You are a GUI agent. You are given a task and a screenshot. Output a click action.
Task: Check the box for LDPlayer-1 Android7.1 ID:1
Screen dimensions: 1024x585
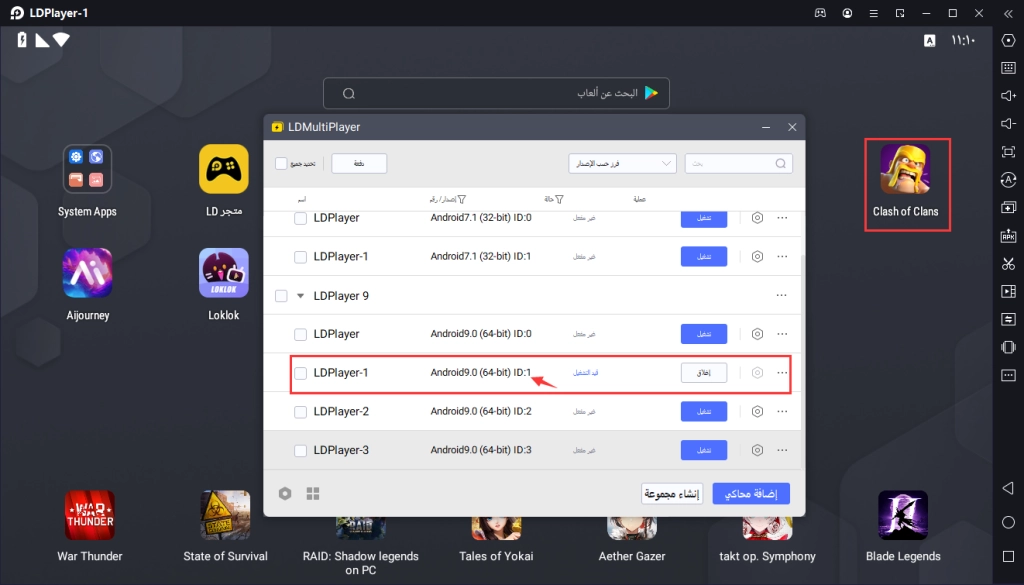click(x=300, y=257)
